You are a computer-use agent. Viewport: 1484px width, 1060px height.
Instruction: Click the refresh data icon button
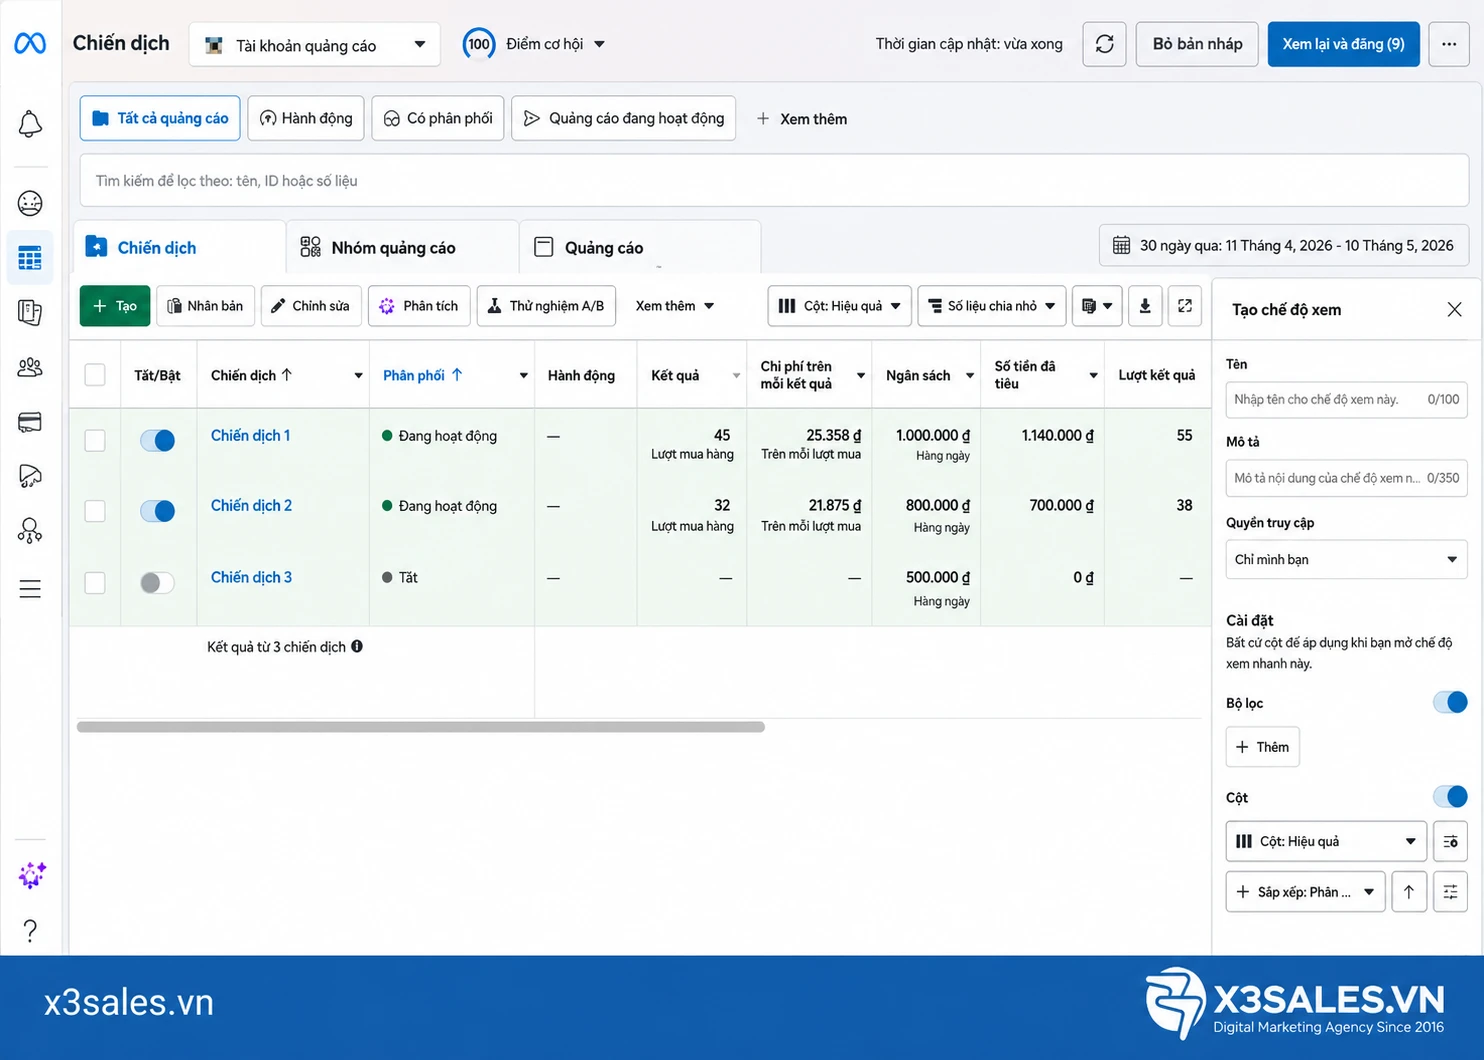pyautogui.click(x=1104, y=44)
